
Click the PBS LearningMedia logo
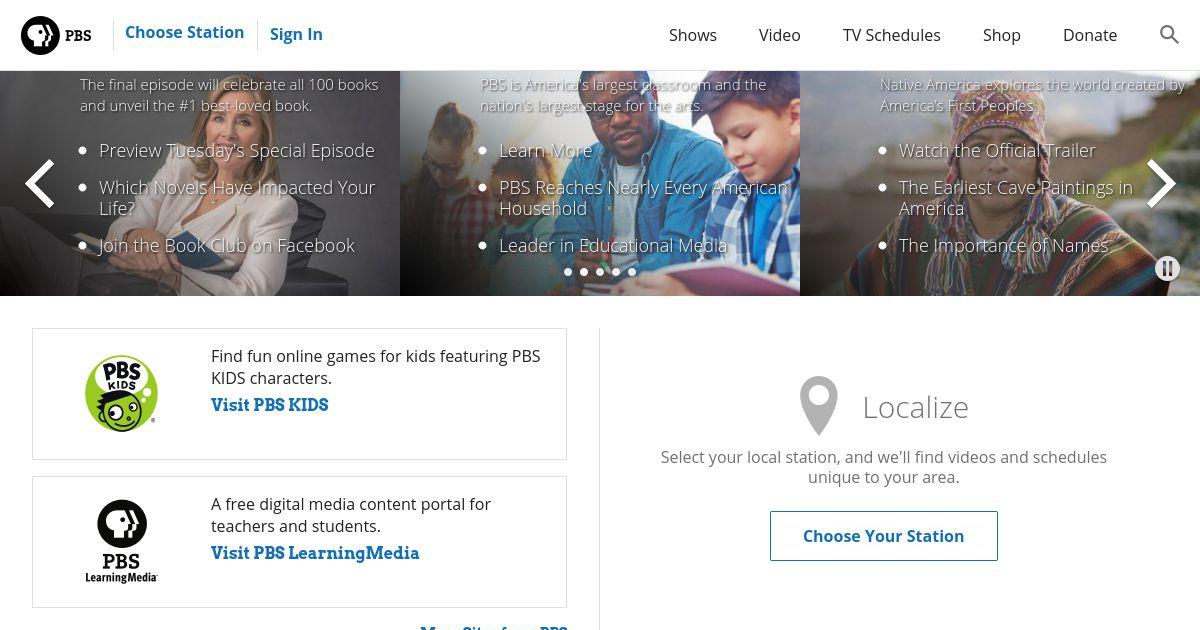[x=121, y=541]
